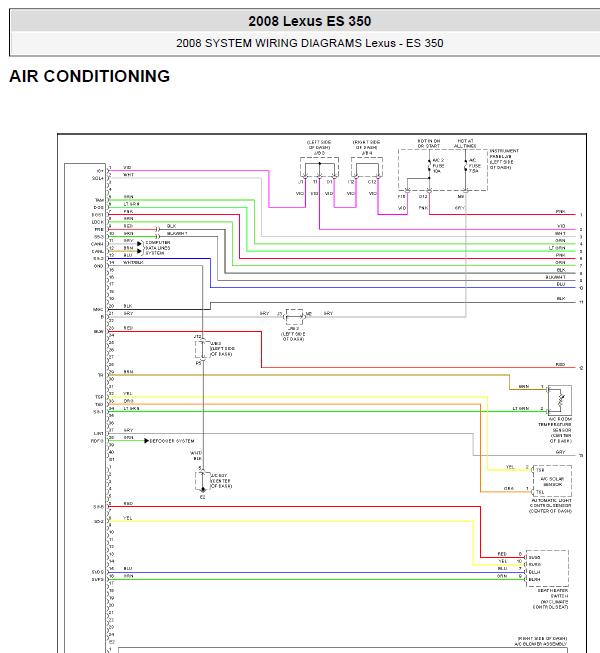
Task: Click the A/C SOLAR SENSOR box
Action: (x=552, y=481)
